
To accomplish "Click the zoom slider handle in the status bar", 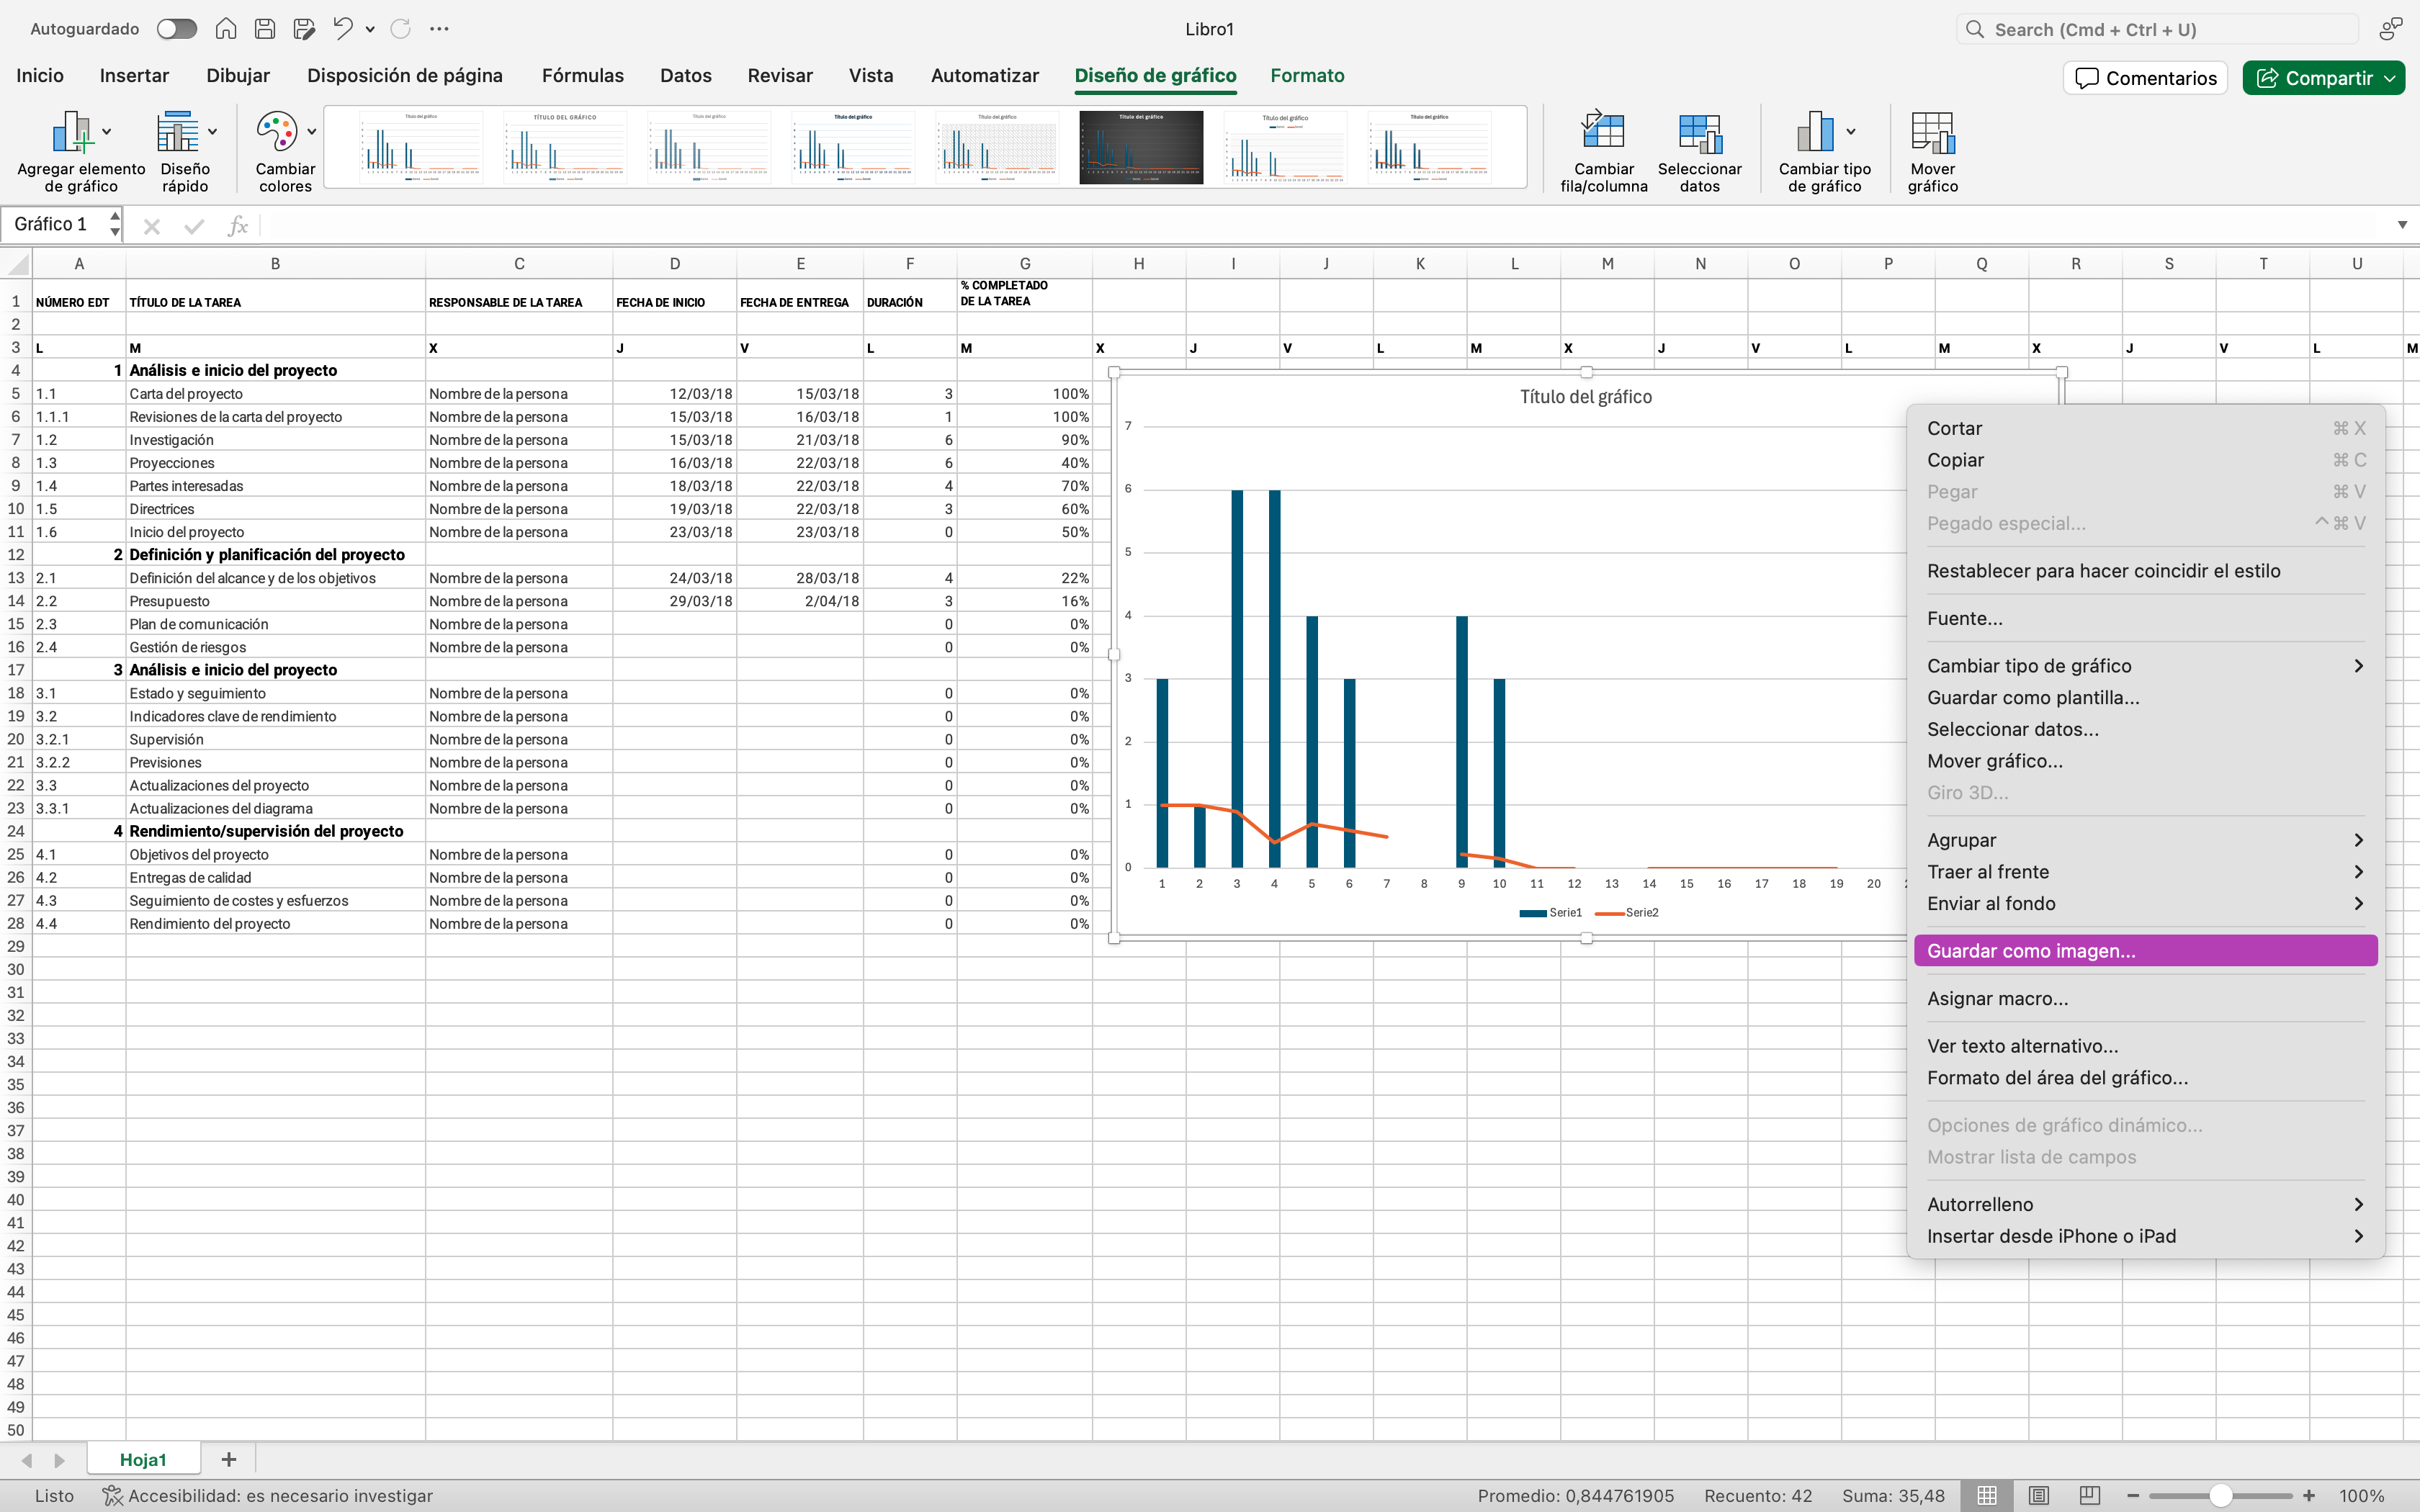I will pyautogui.click(x=2221, y=1496).
